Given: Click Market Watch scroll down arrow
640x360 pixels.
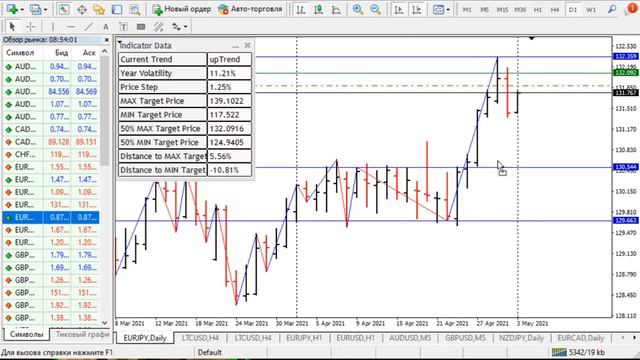Looking at the screenshot, I should click(x=104, y=323).
